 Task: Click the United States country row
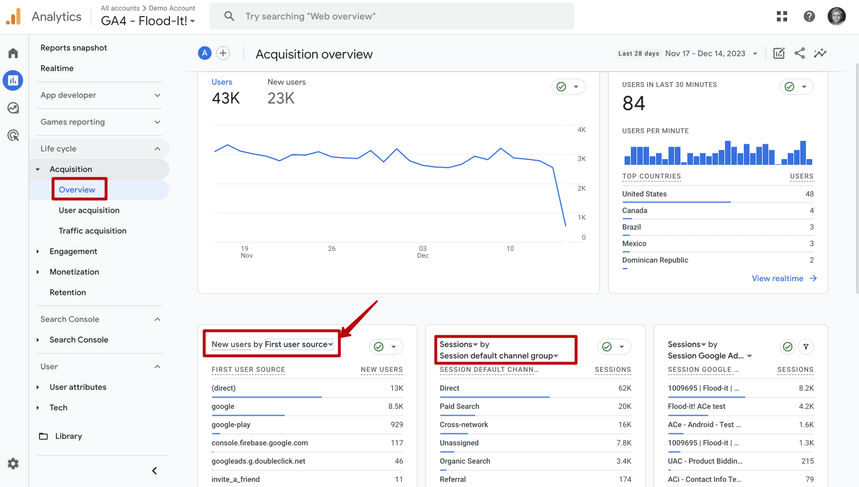(x=718, y=194)
